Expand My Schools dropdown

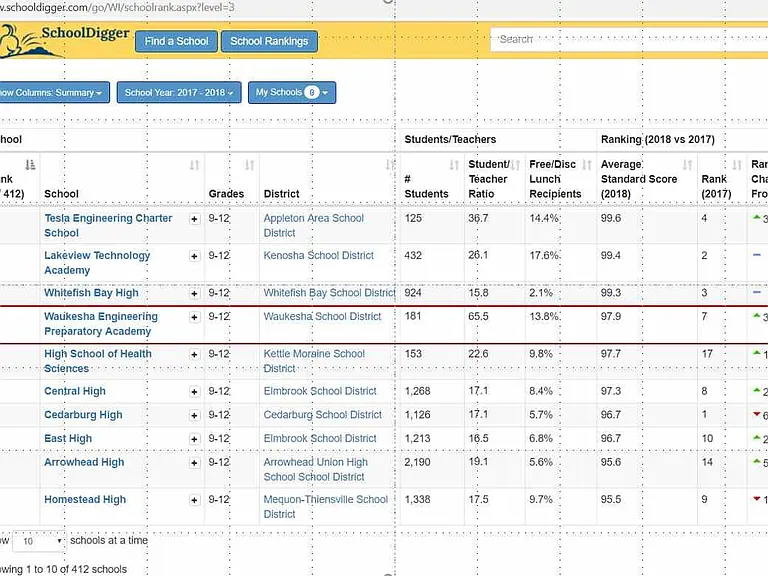(292, 93)
